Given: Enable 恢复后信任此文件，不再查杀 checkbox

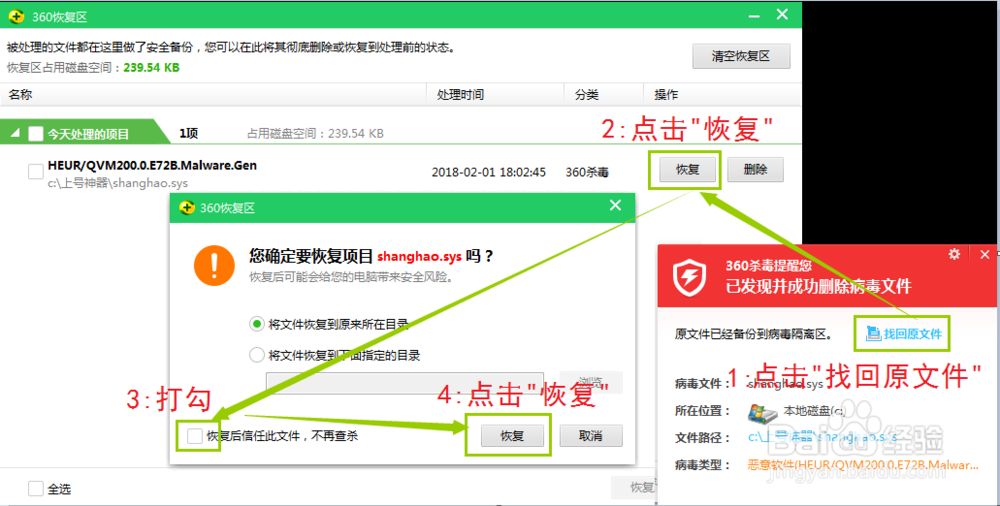Looking at the screenshot, I should tap(195, 436).
